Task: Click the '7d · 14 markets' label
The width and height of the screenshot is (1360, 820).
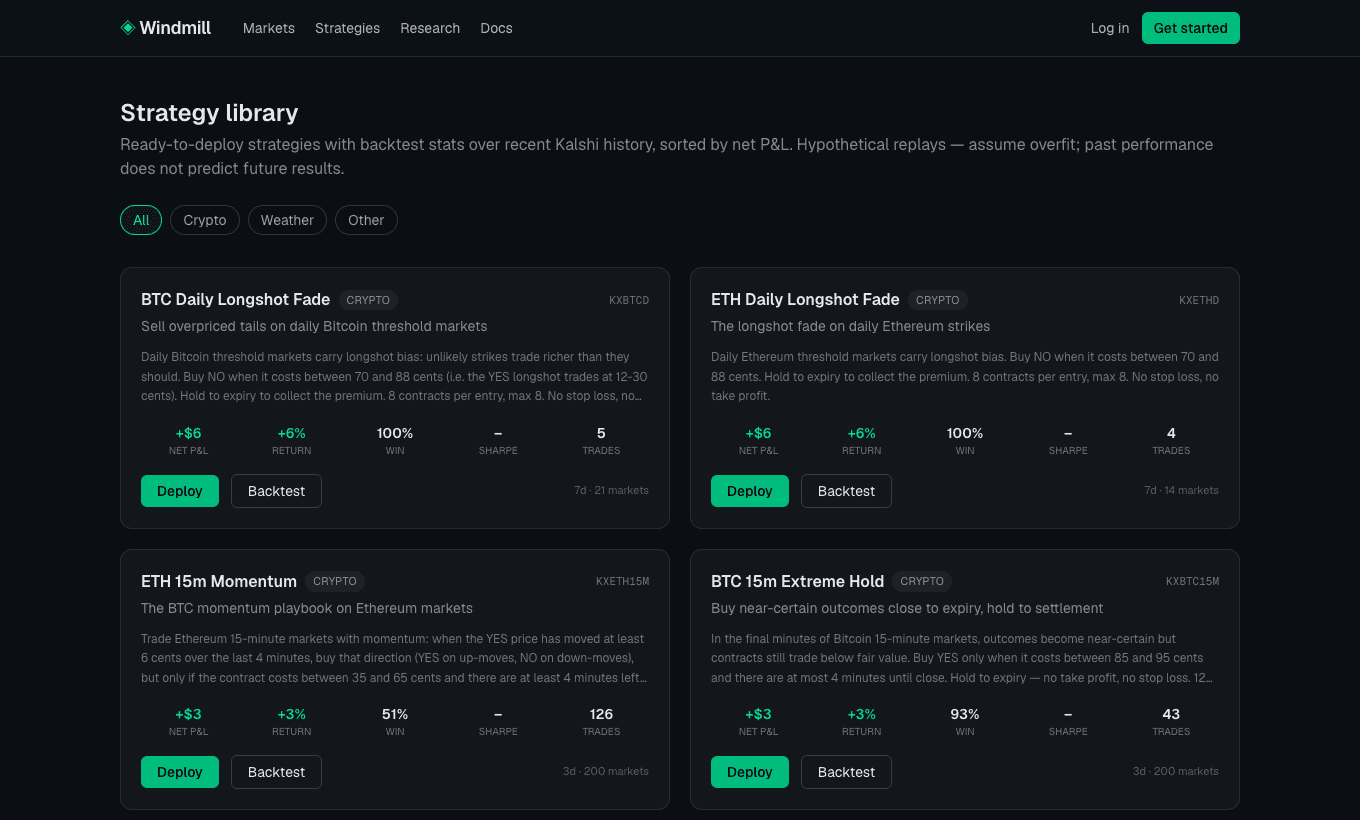Action: [x=1181, y=490]
